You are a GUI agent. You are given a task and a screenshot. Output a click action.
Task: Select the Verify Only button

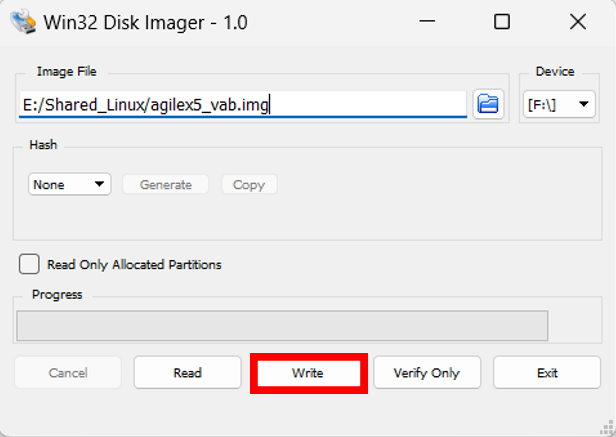[x=427, y=373]
